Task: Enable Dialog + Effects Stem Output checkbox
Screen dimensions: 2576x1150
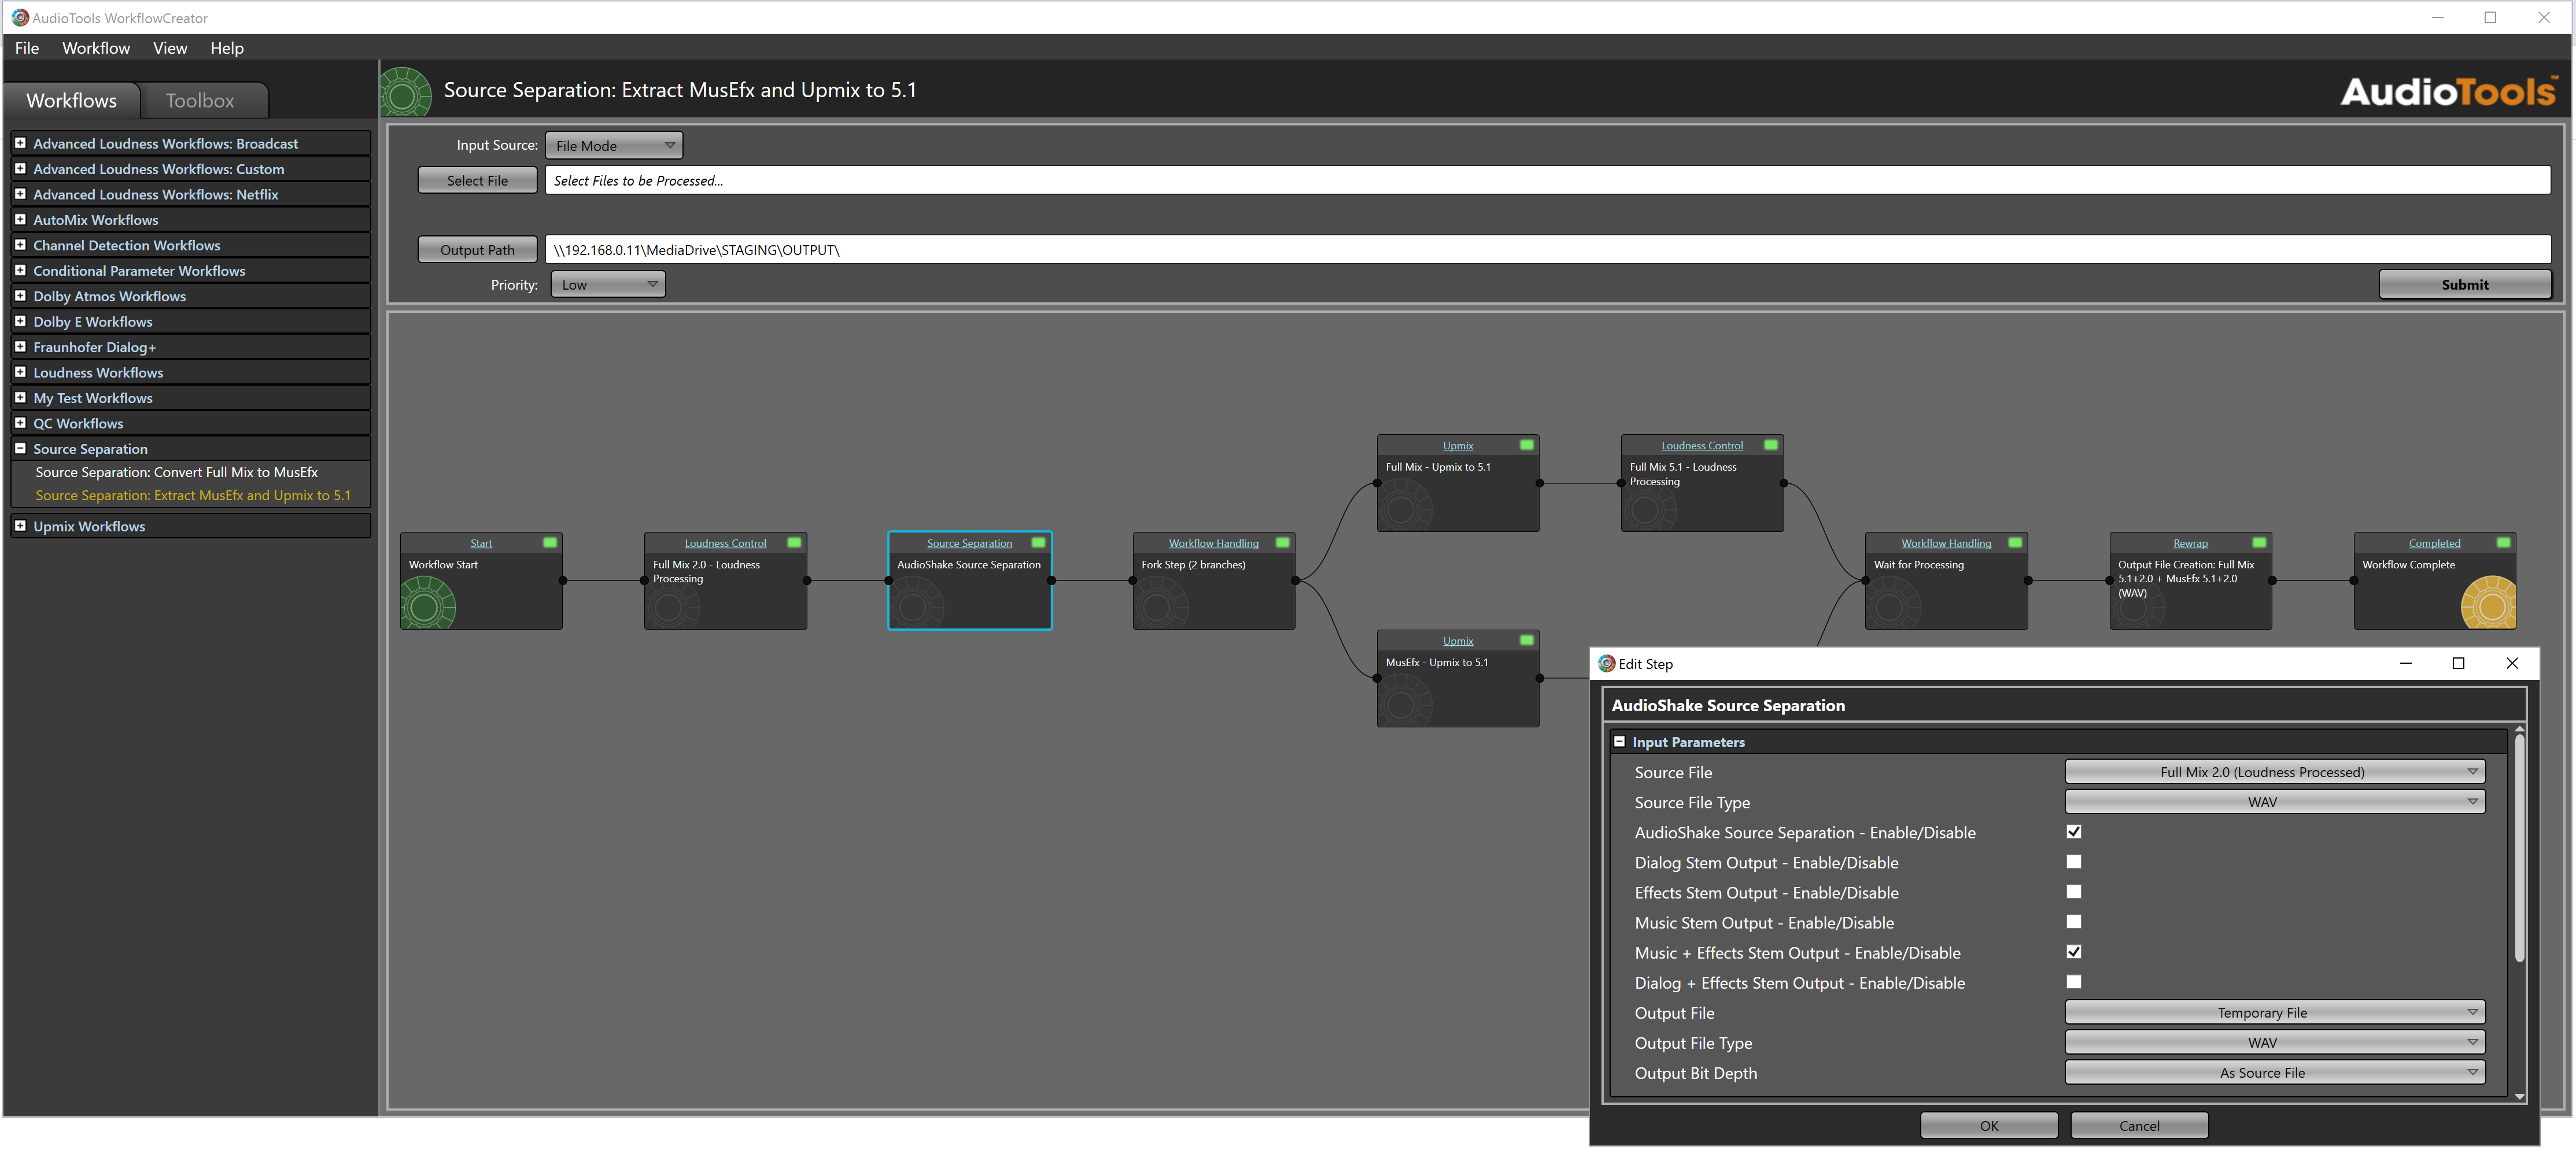Action: tap(2073, 982)
